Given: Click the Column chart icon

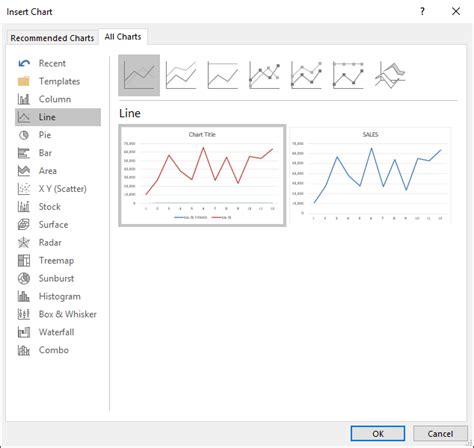Looking at the screenshot, I should point(24,99).
